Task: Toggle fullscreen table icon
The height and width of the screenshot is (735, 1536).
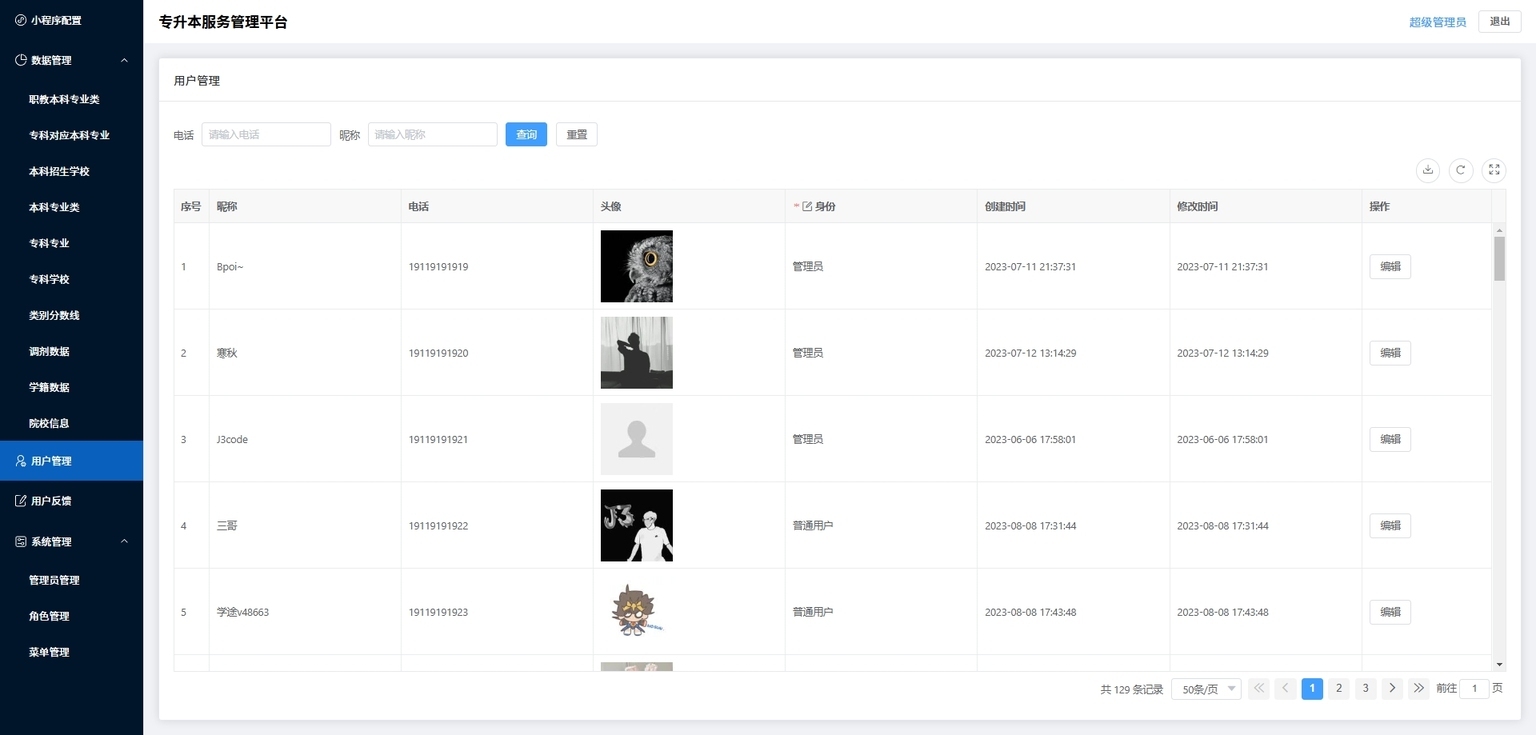Action: 1494,170
